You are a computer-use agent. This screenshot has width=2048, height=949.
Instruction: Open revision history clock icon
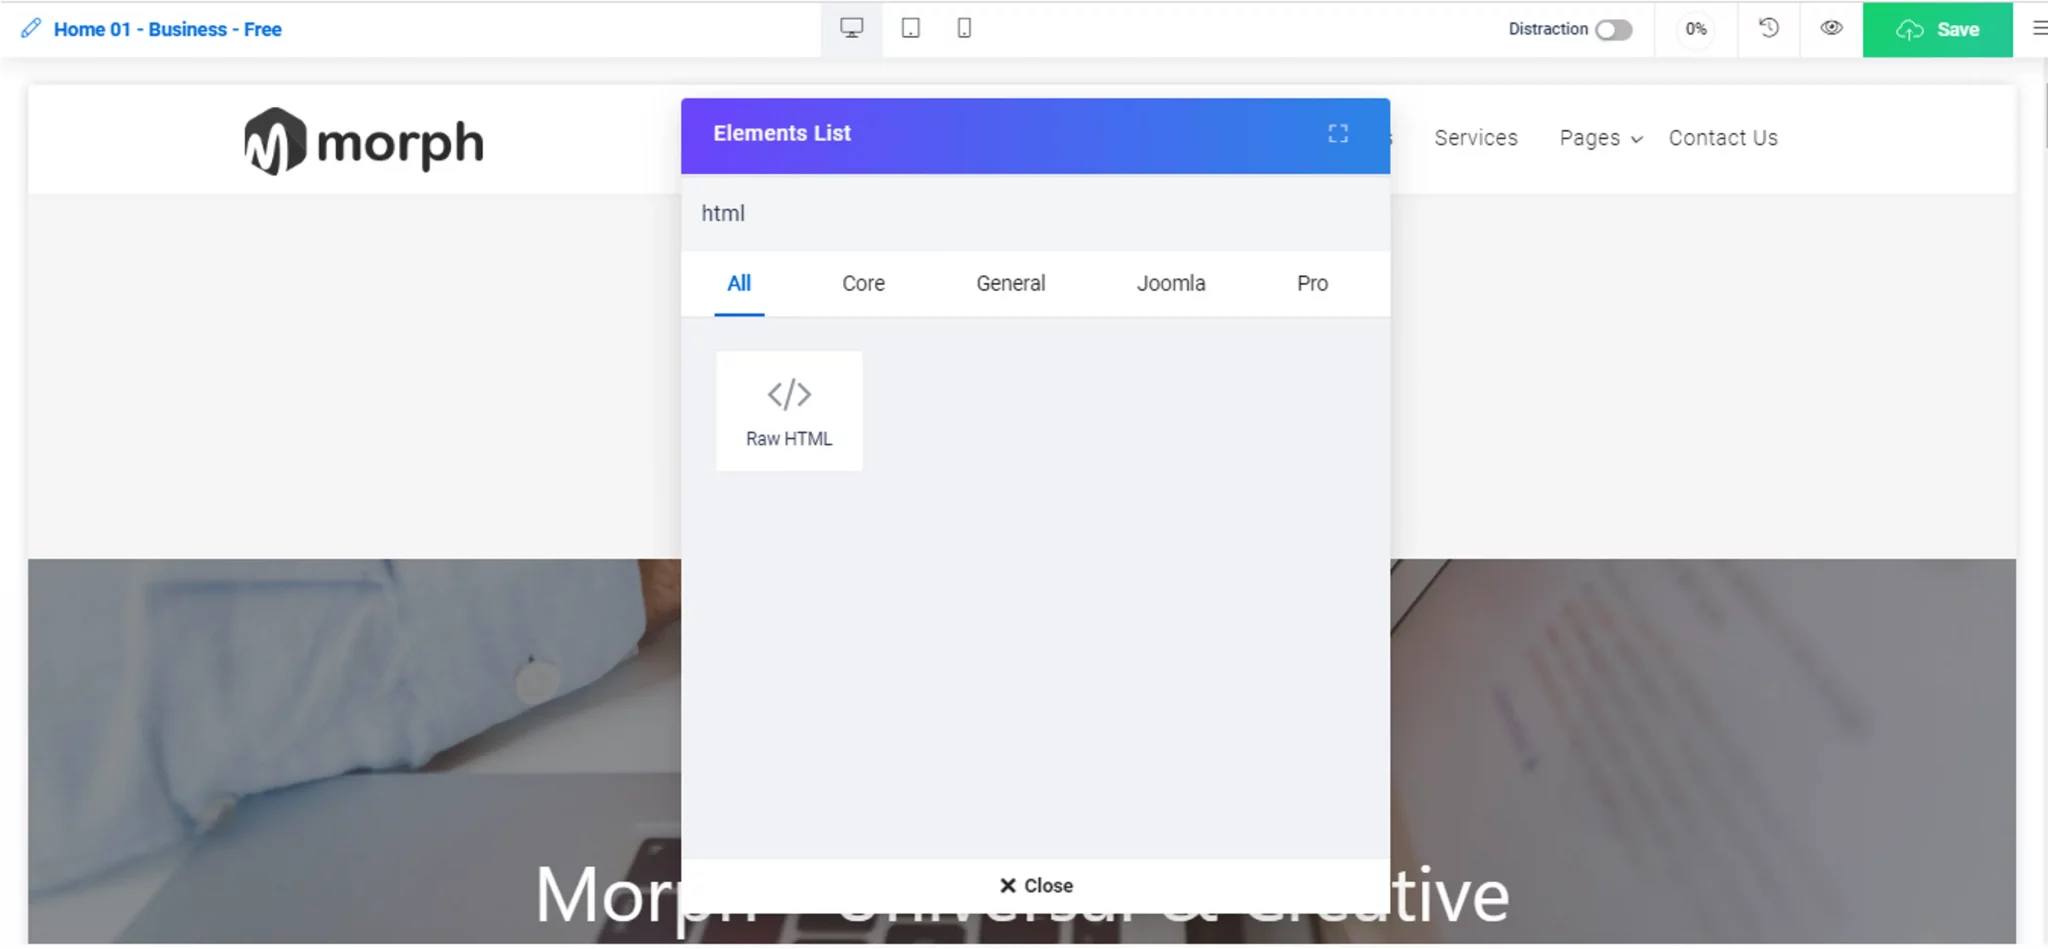(x=1768, y=28)
